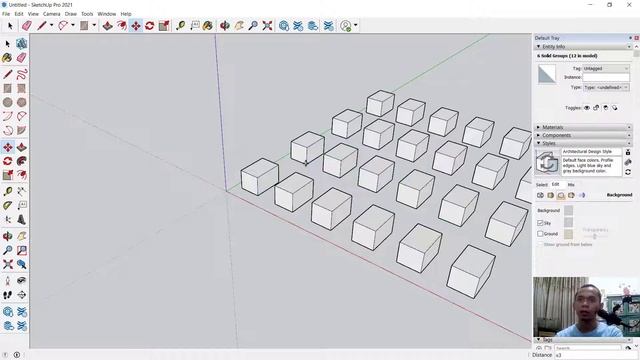Activate the Rotate tool in top toolbar
The width and height of the screenshot is (640, 360).
[149, 26]
